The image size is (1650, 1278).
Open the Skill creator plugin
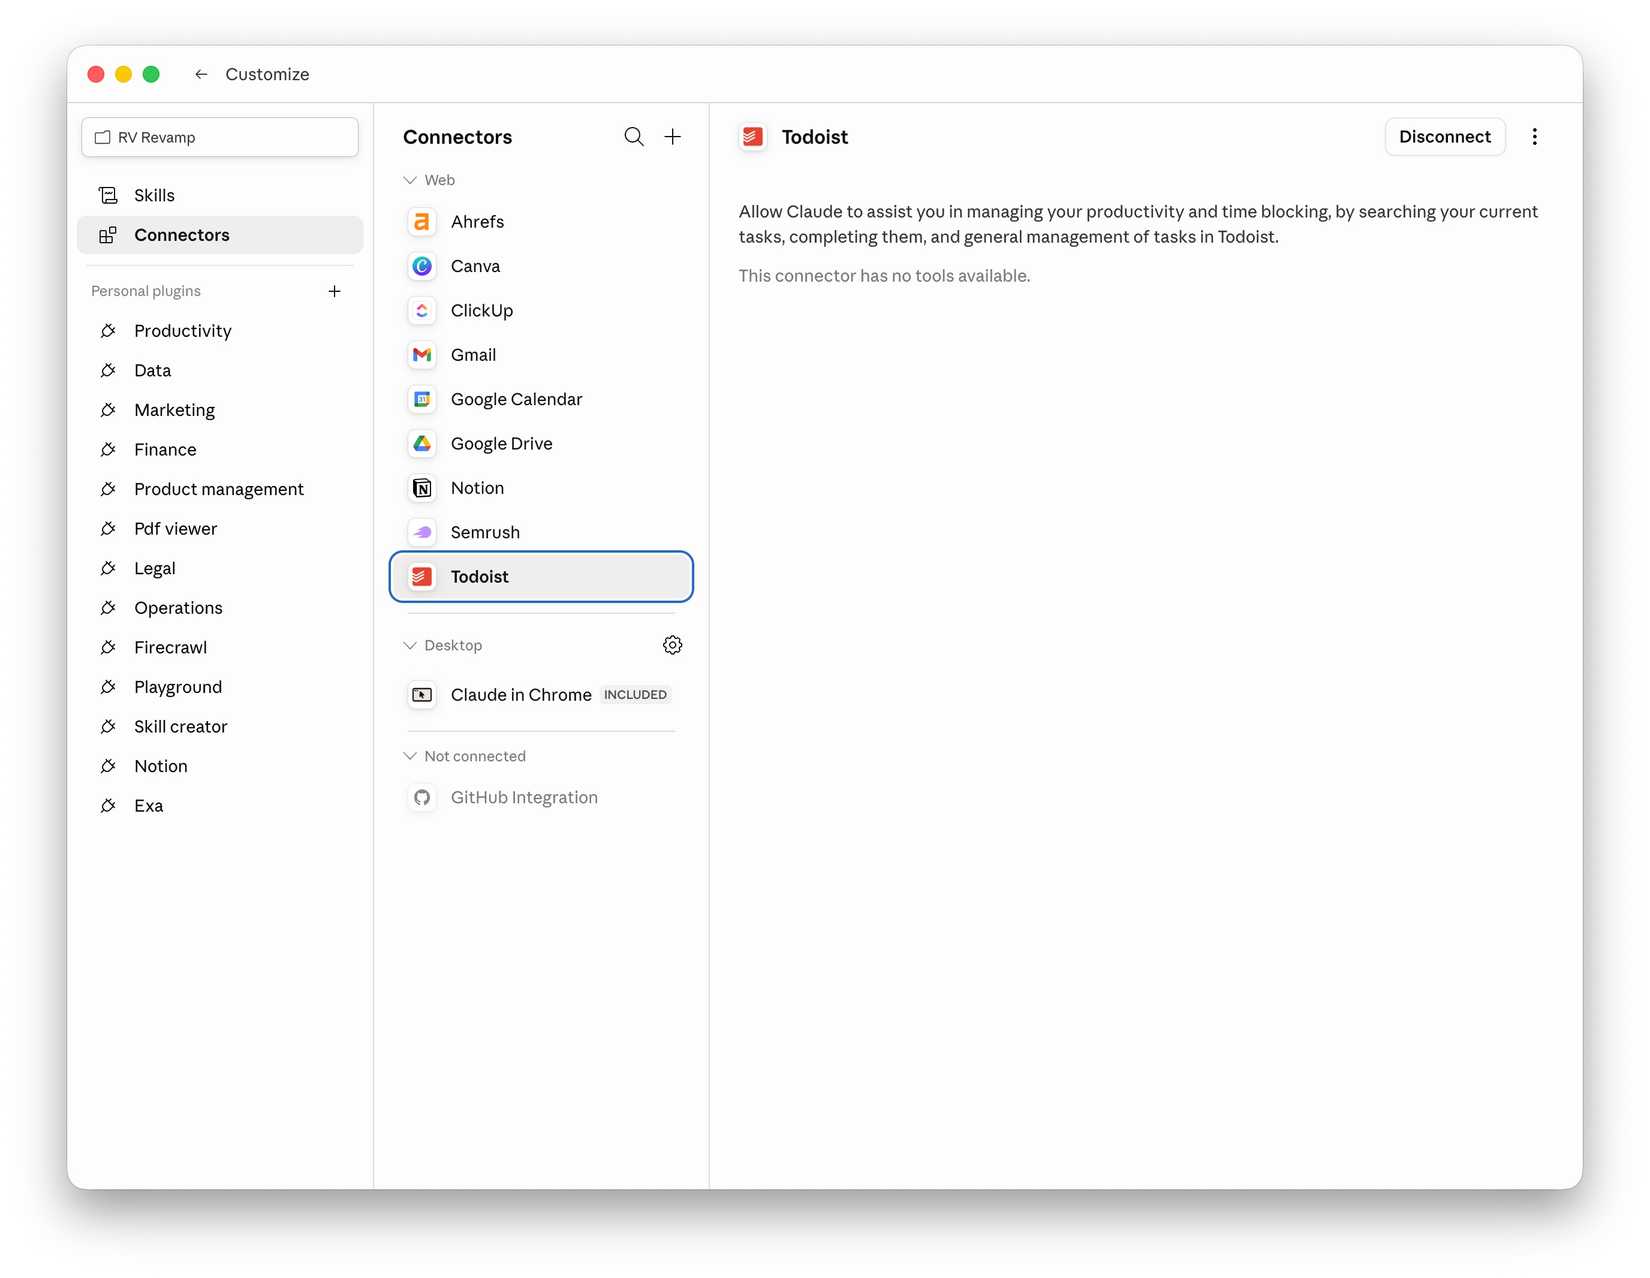220,727
